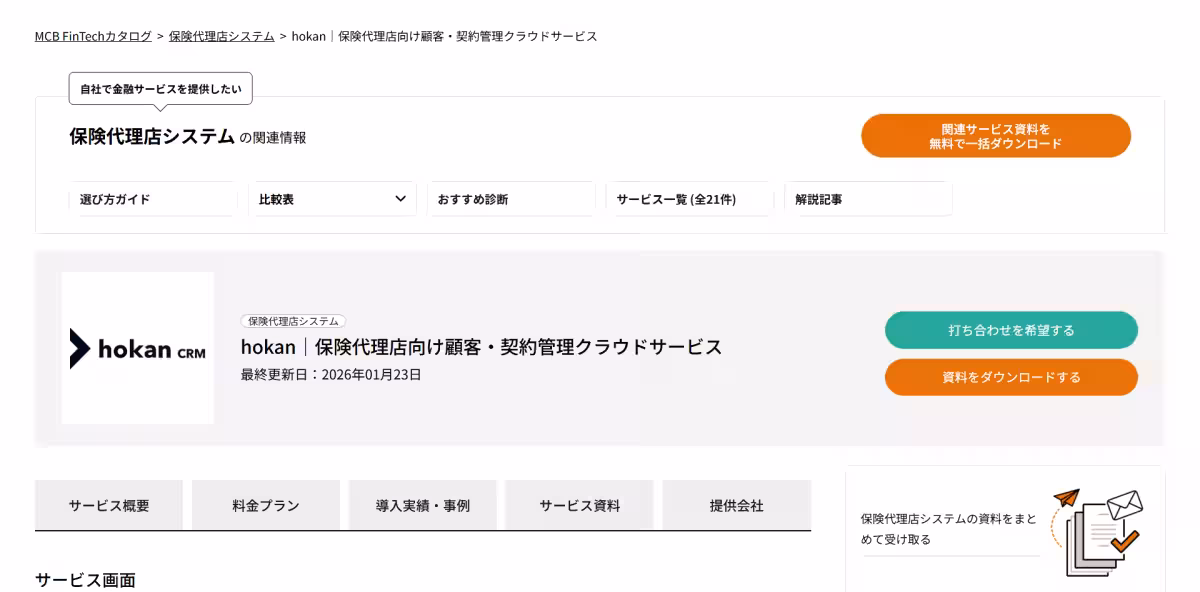Switch to the 料金プラン tab

click(266, 505)
